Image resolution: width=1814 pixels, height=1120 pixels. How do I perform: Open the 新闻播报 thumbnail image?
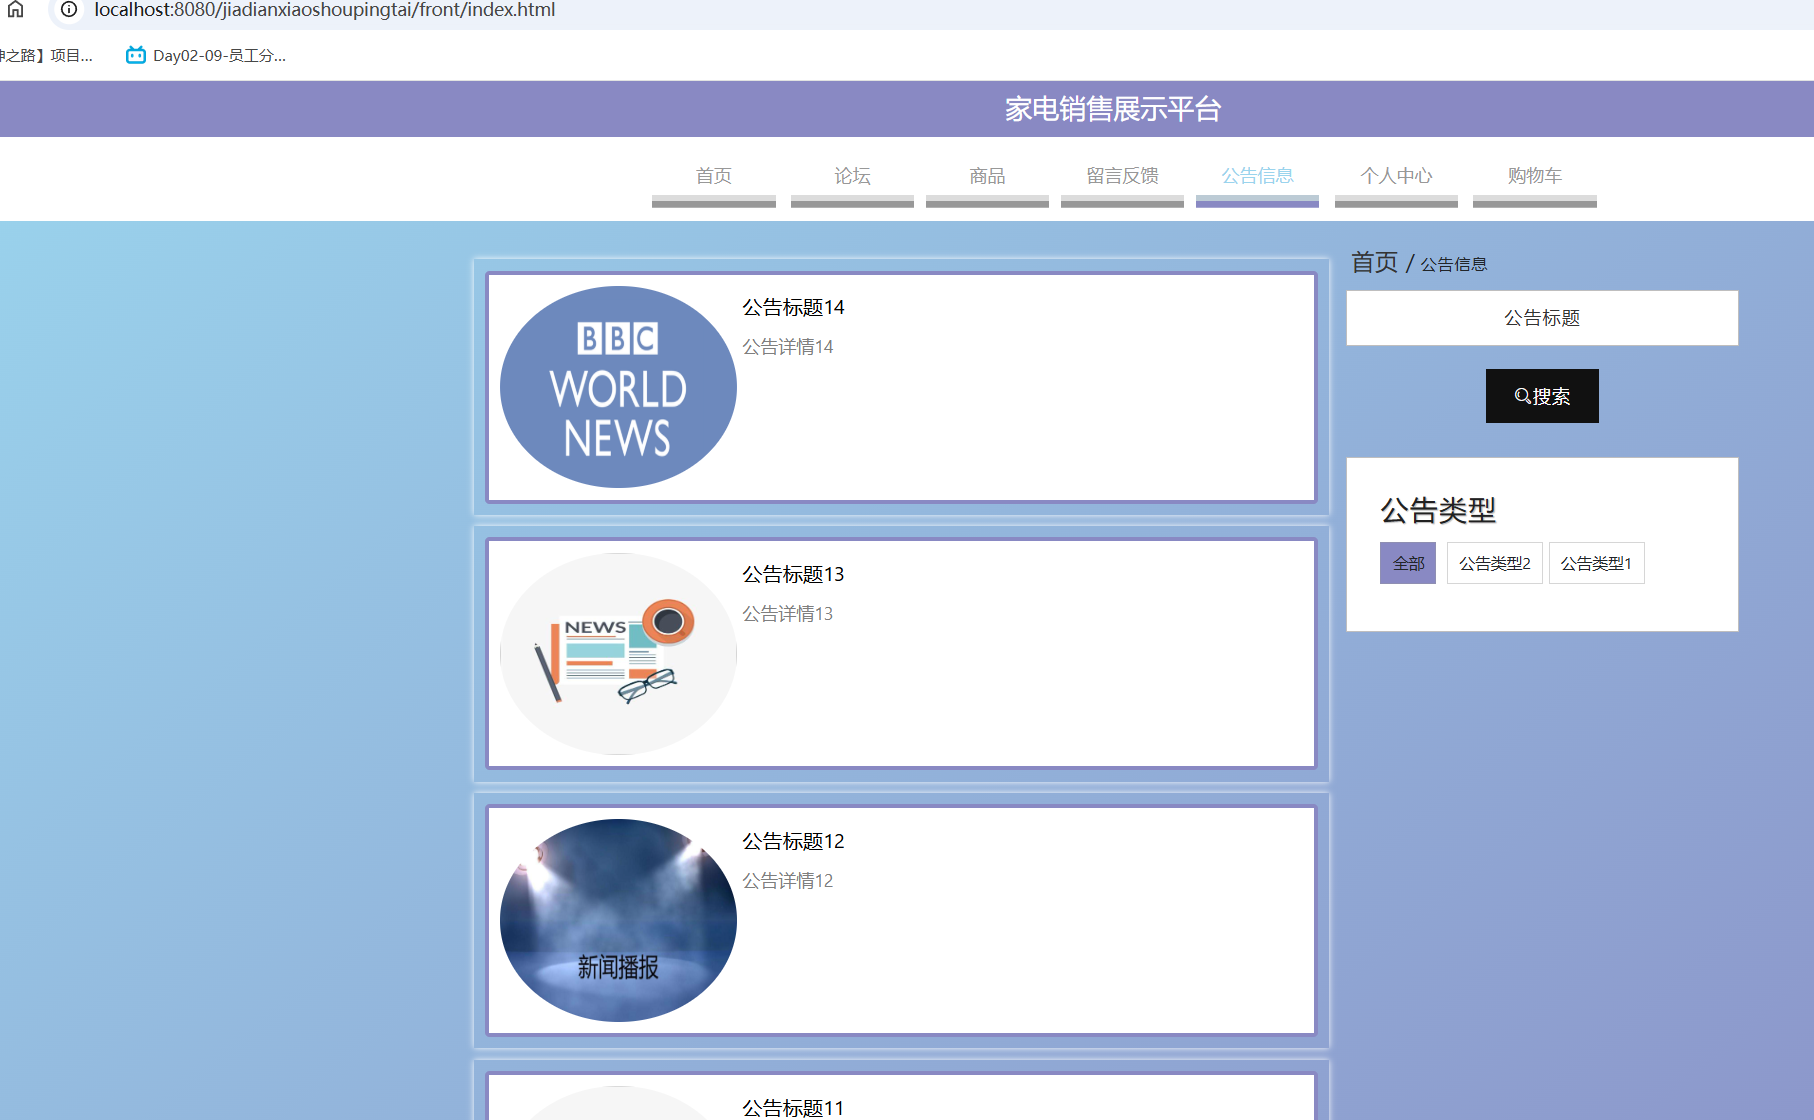618,920
